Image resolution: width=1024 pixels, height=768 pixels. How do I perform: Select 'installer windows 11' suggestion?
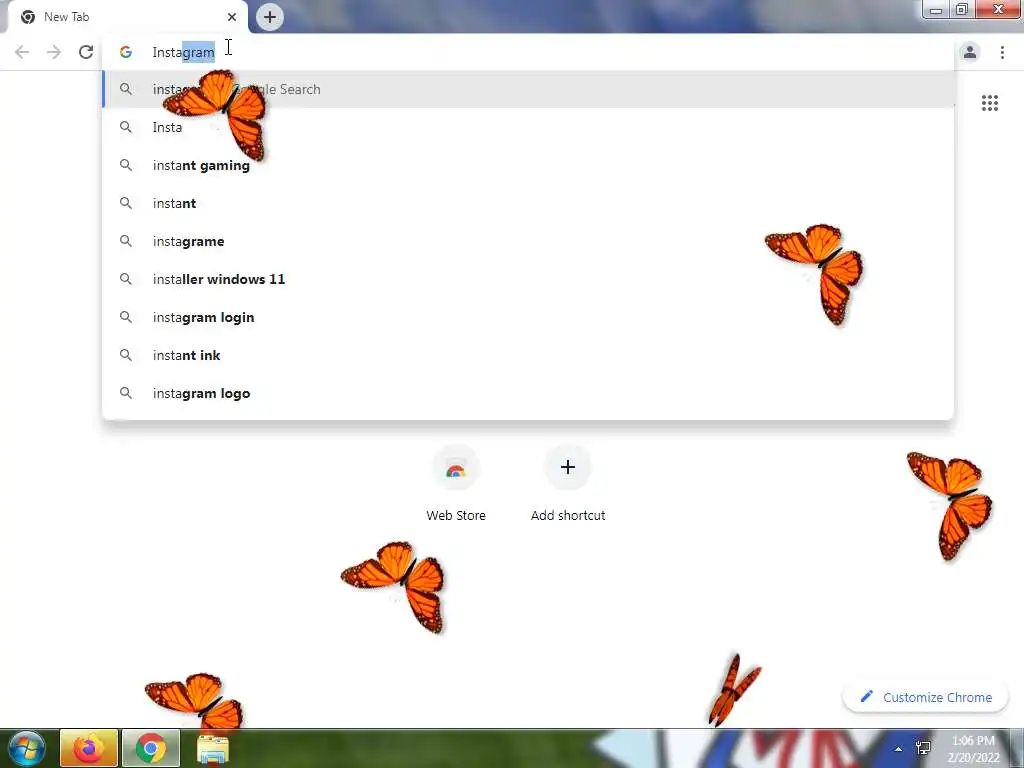pos(528,279)
